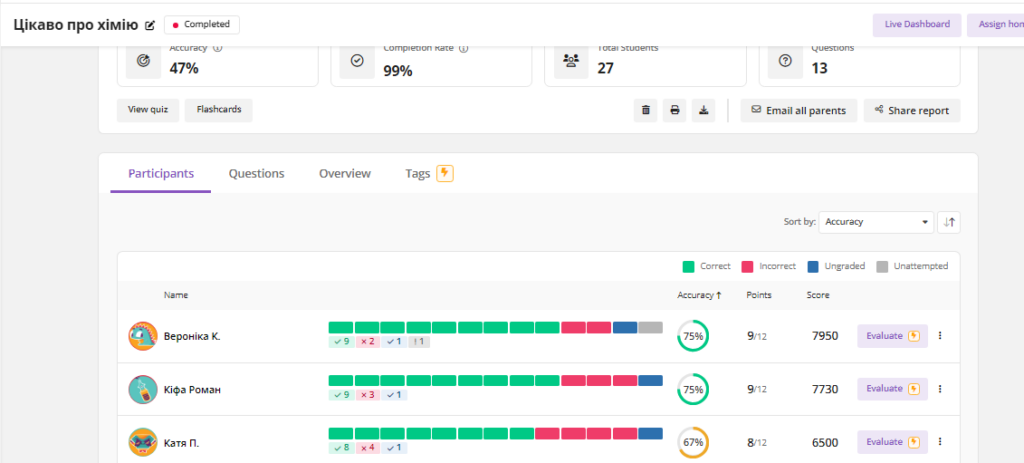1024x463 pixels.
Task: Click the download report icon
Action: 704,110
